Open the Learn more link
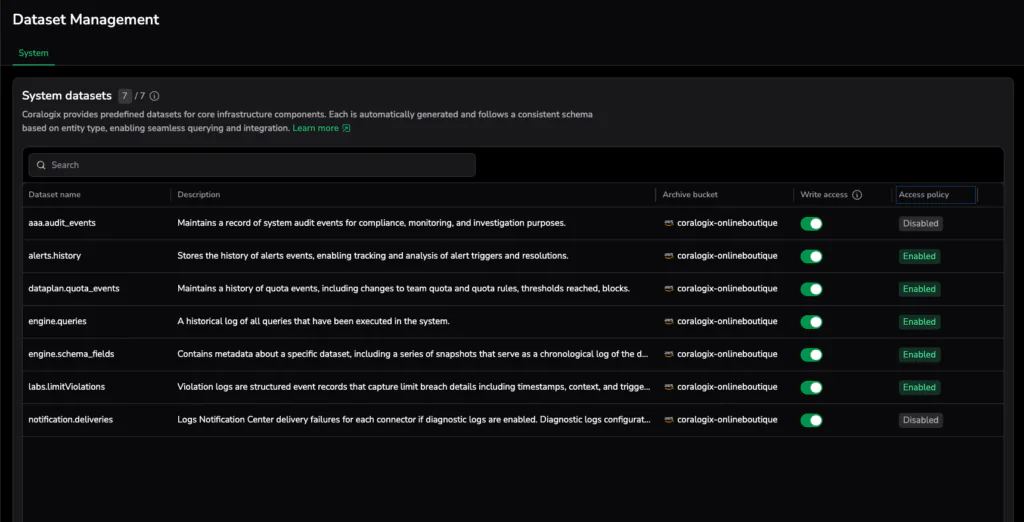 tap(315, 129)
